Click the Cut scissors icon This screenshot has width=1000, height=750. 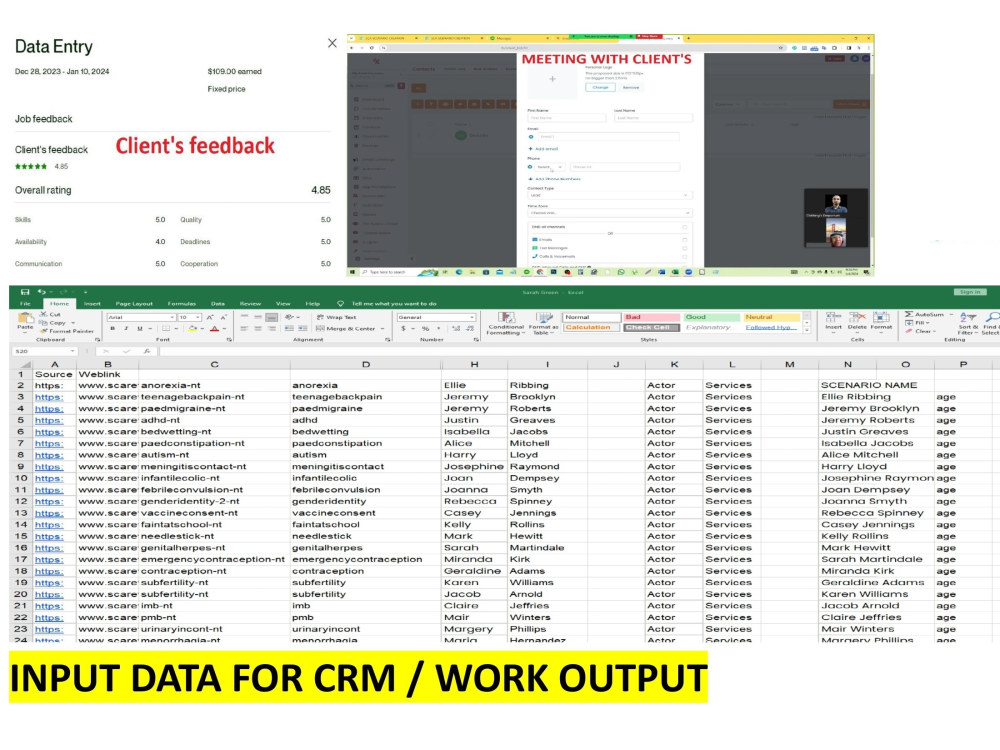pos(43,314)
